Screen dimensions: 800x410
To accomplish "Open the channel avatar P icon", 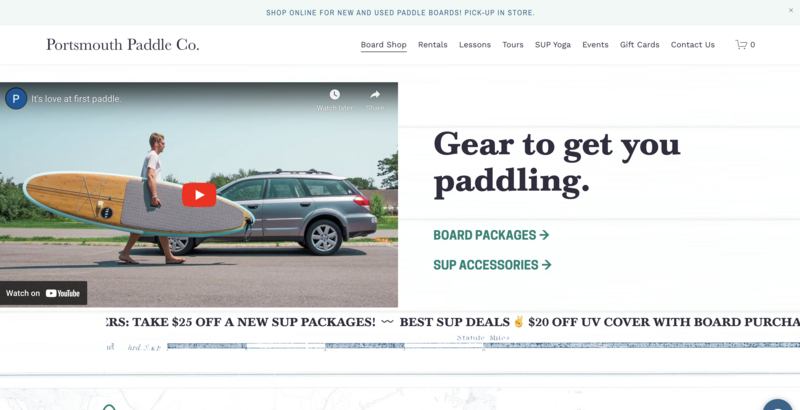I will click(16, 98).
